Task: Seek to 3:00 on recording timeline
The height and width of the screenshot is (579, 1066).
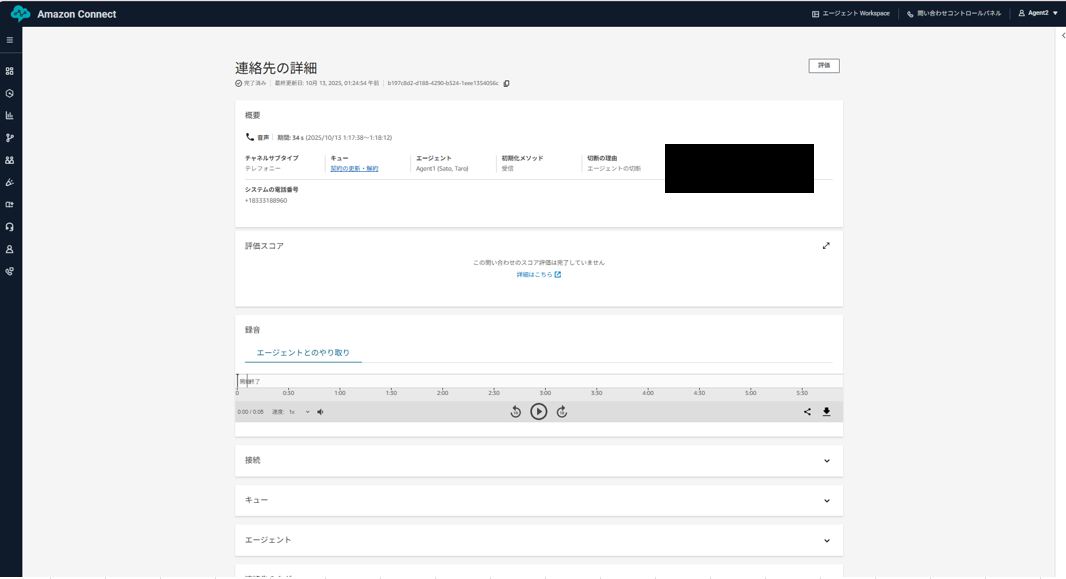Action: click(x=545, y=393)
